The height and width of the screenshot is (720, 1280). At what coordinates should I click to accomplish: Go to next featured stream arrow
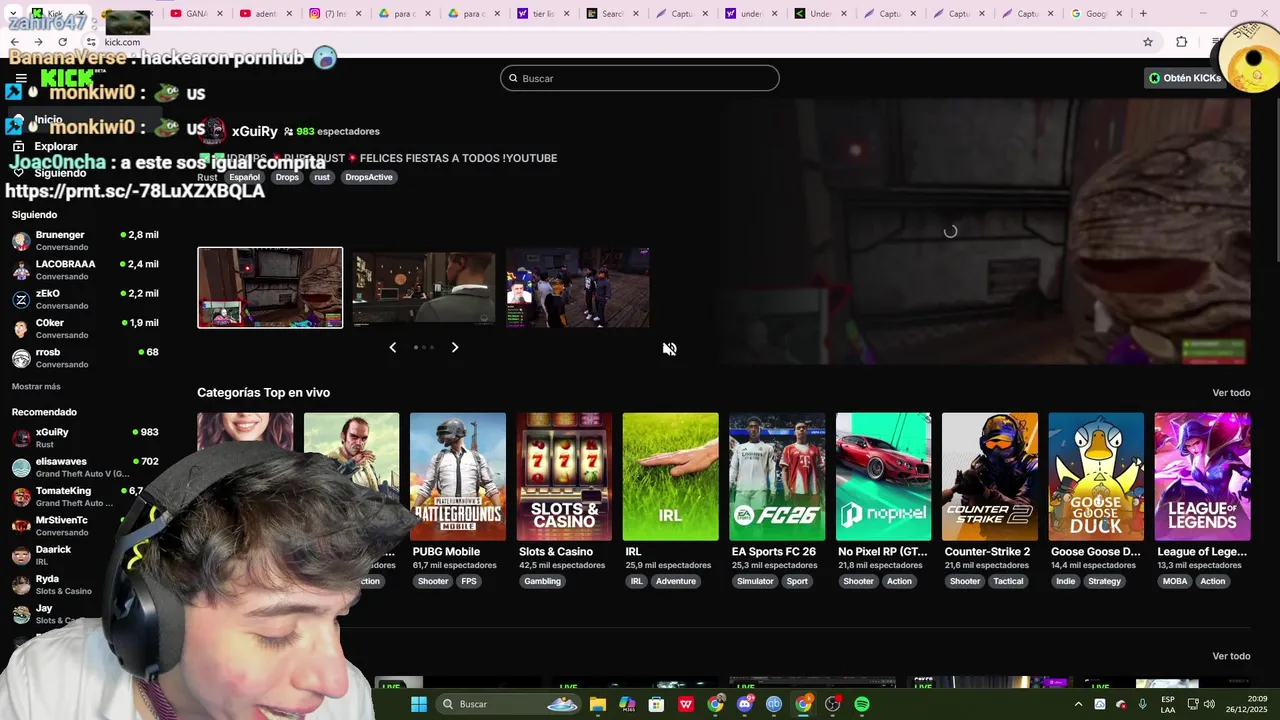[x=455, y=347]
